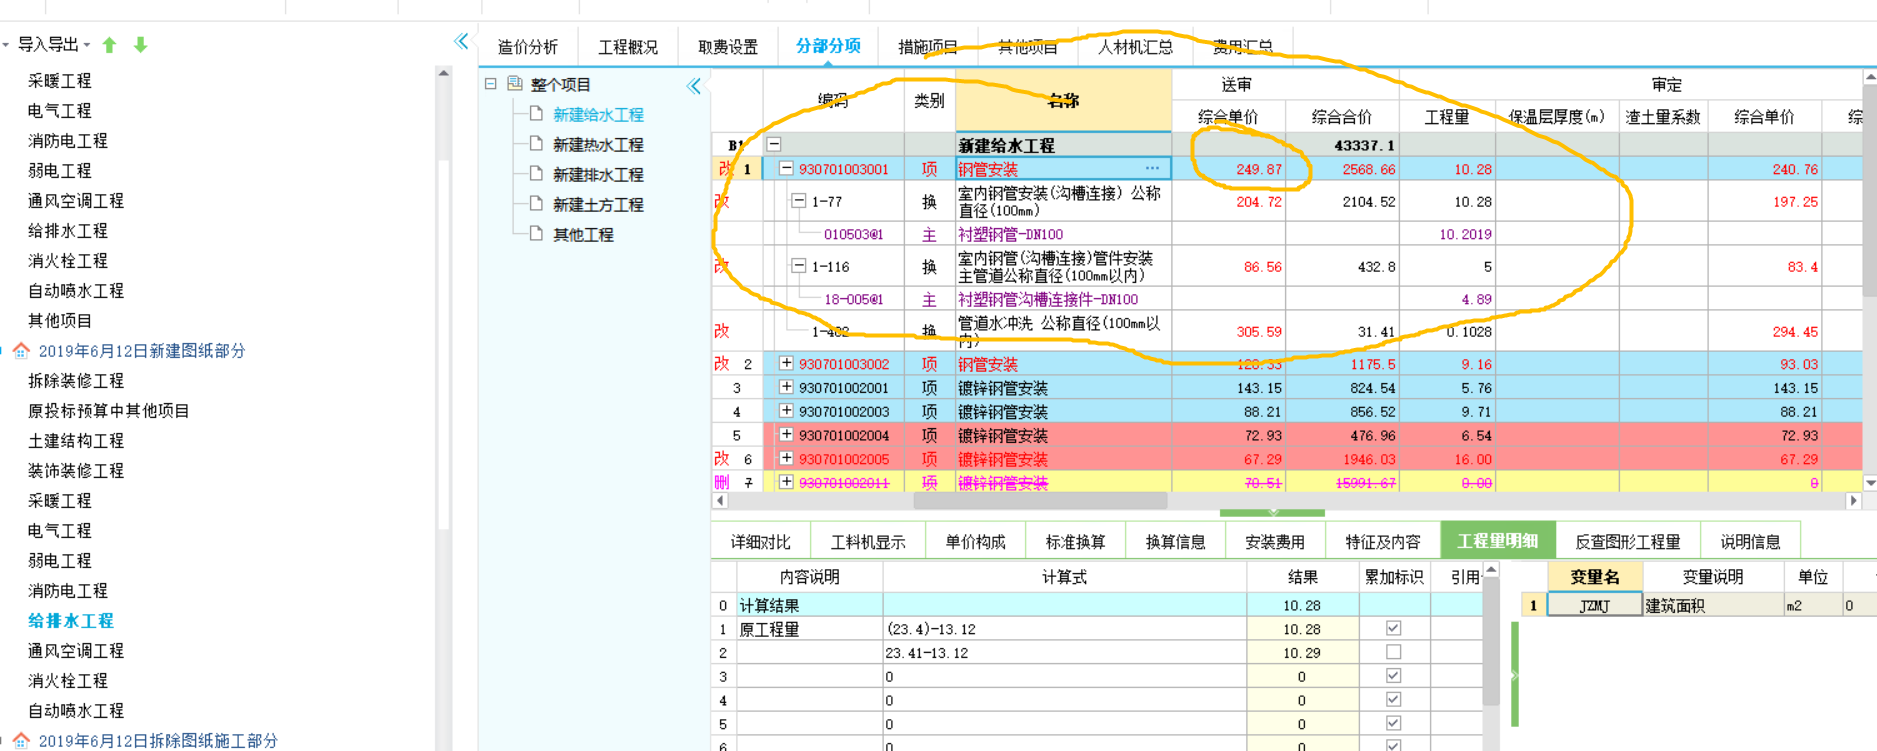This screenshot has height=751, width=1877.
Task: Click the 建筑面积 variable description cell
Action: (x=1713, y=605)
